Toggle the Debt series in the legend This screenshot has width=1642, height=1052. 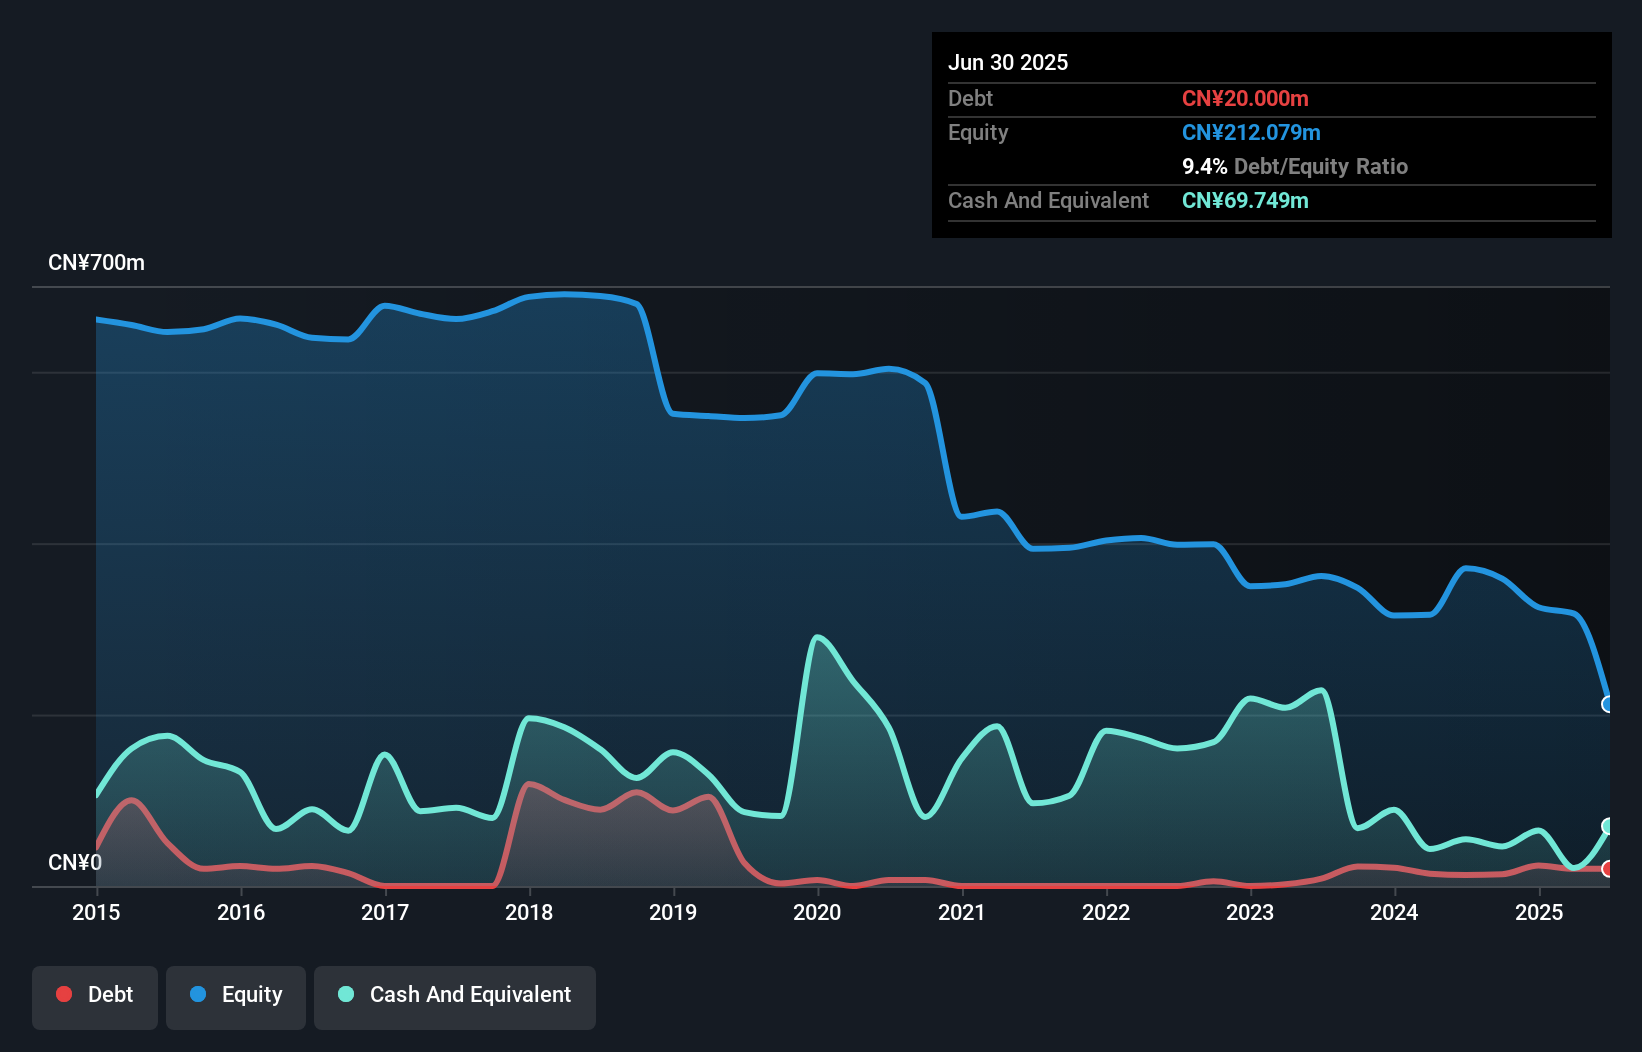pos(95,996)
